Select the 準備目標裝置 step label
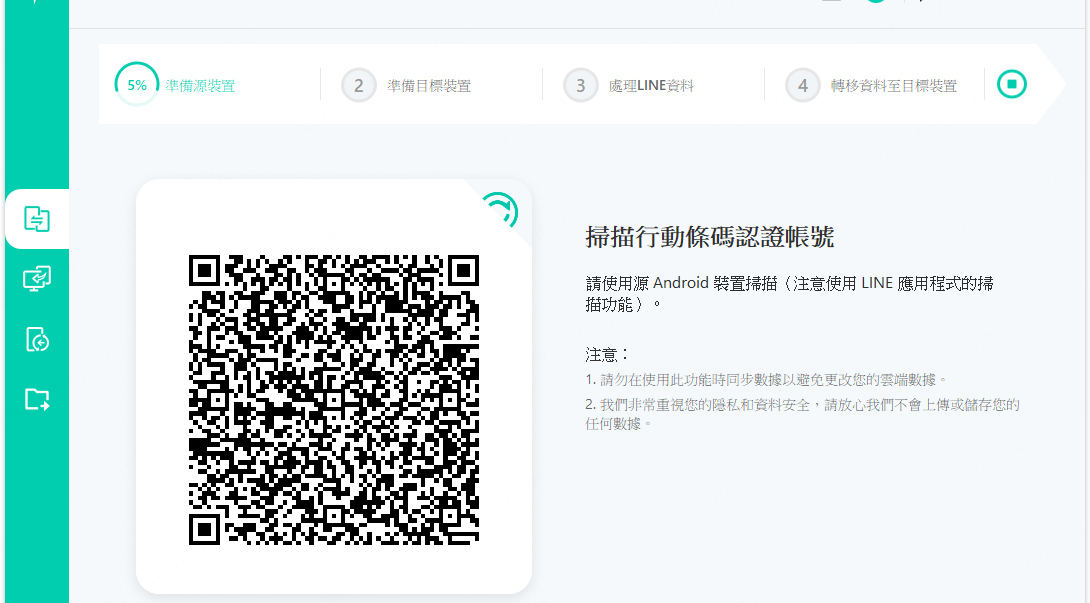Image resolution: width=1090 pixels, height=603 pixels. click(429, 86)
